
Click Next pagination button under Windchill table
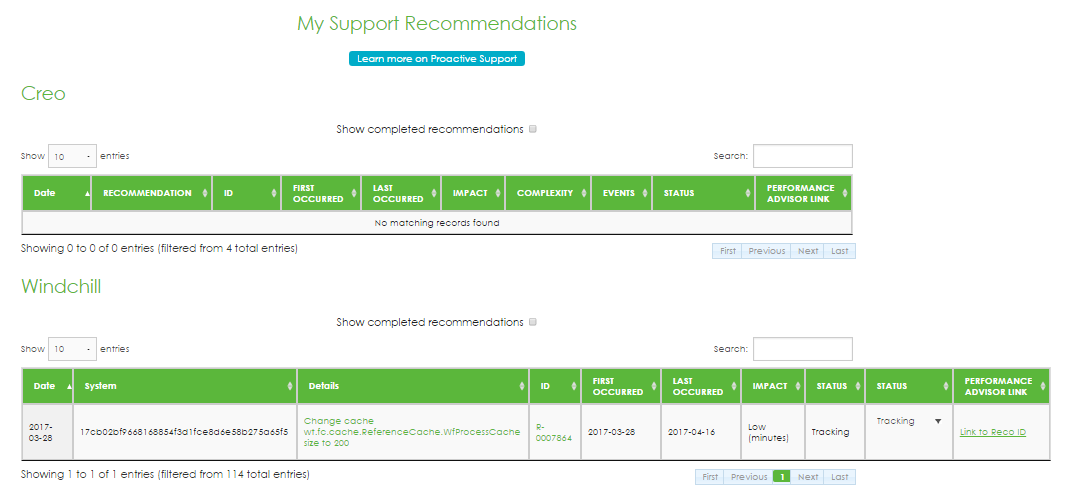808,477
